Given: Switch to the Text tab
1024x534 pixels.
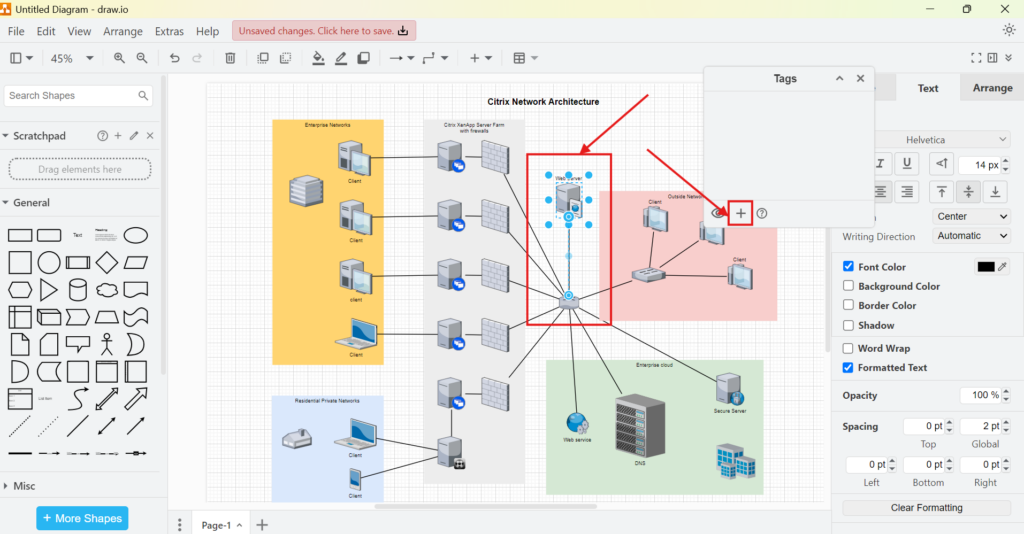Looking at the screenshot, I should pos(927,88).
